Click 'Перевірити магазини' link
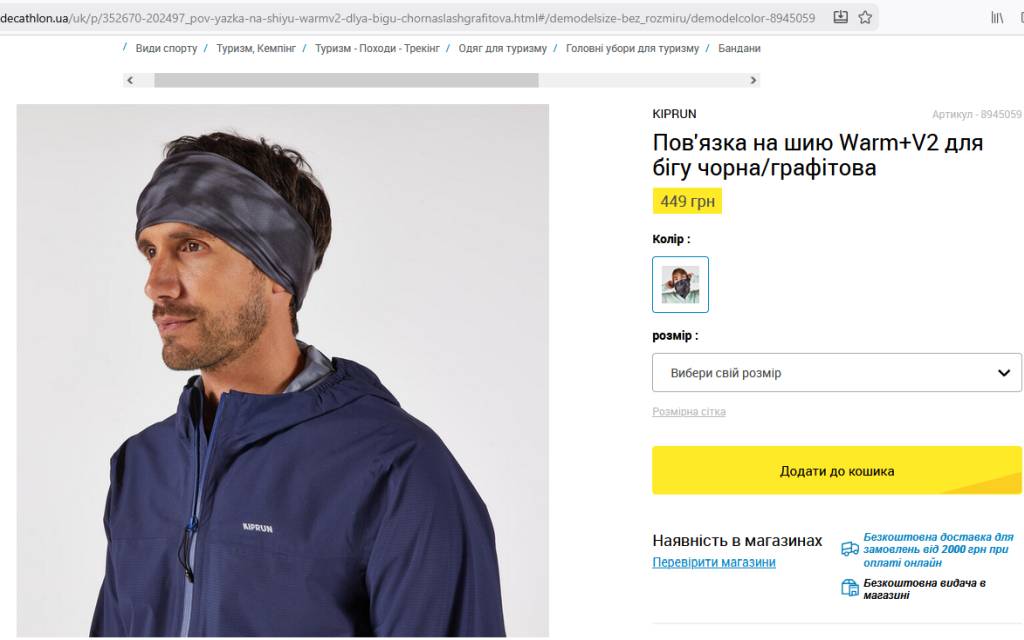This screenshot has height=640, width=1024. coord(713,562)
